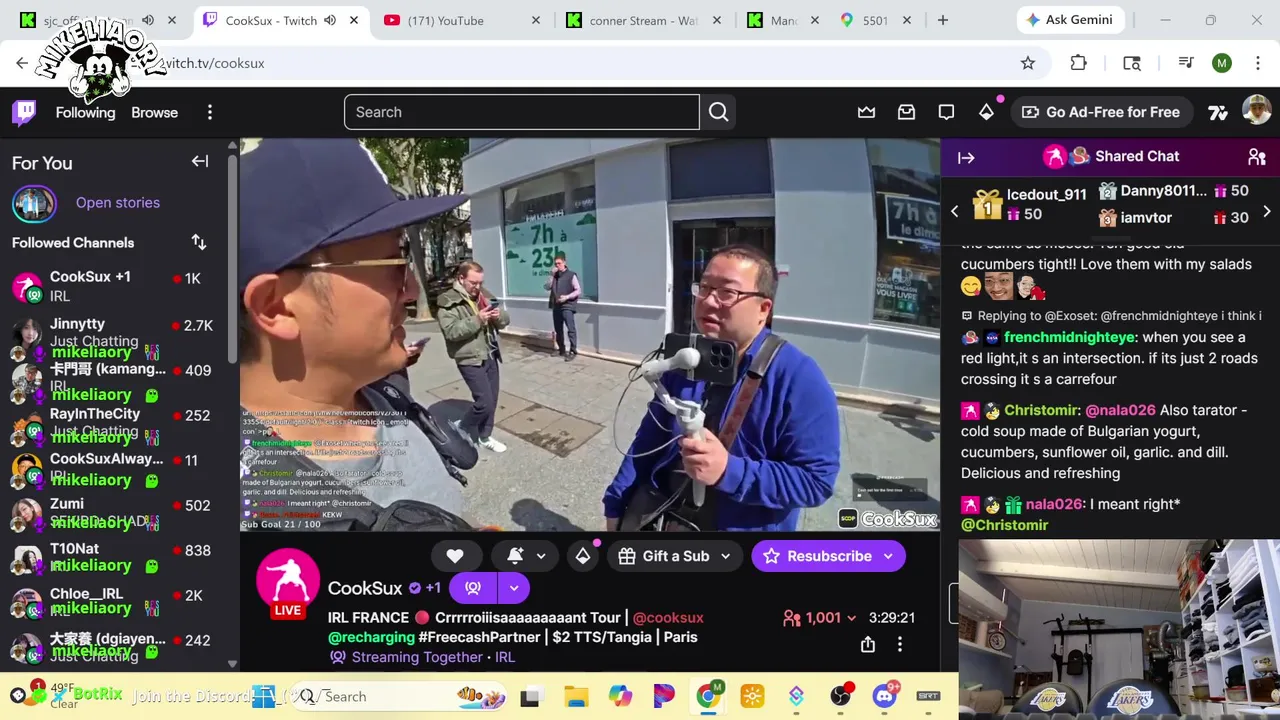Image resolution: width=1280 pixels, height=720 pixels.
Task: Open frenchmidnighteye username in chat
Action: [1069, 337]
